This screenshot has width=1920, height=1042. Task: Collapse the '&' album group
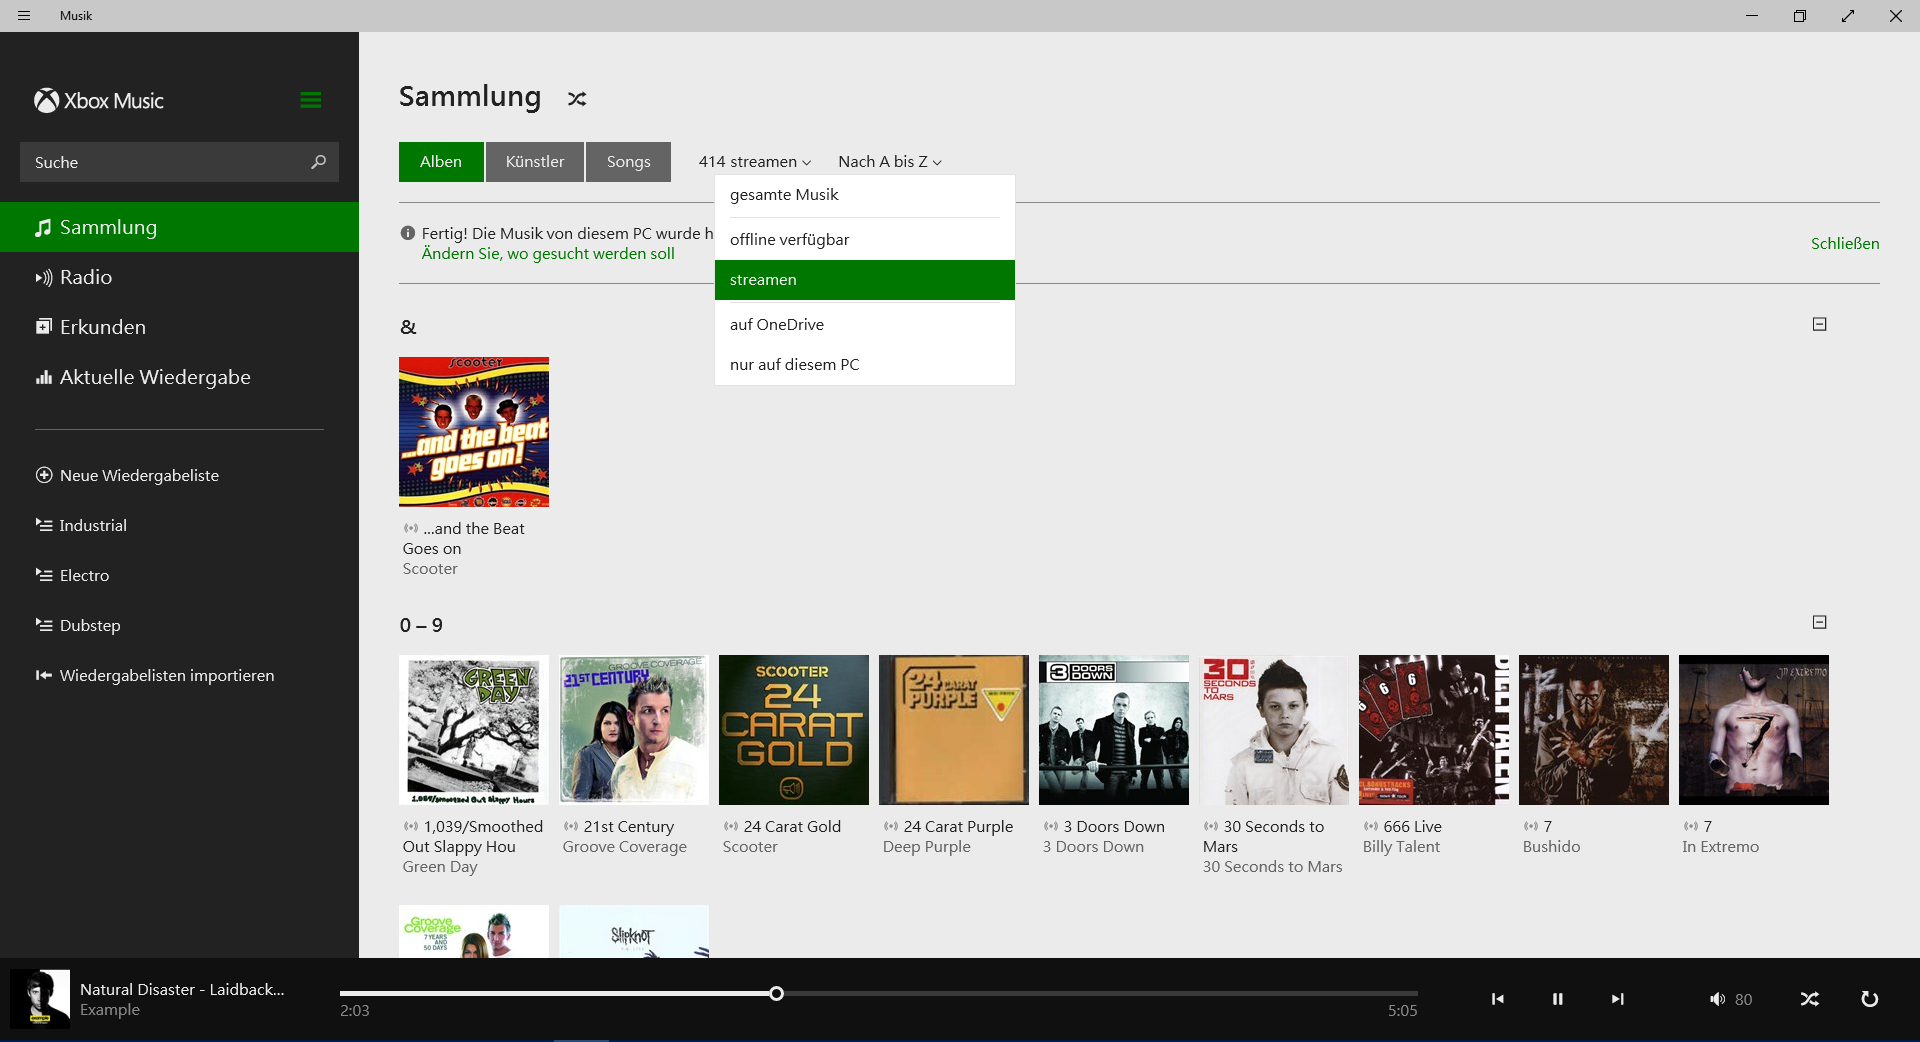(1819, 324)
